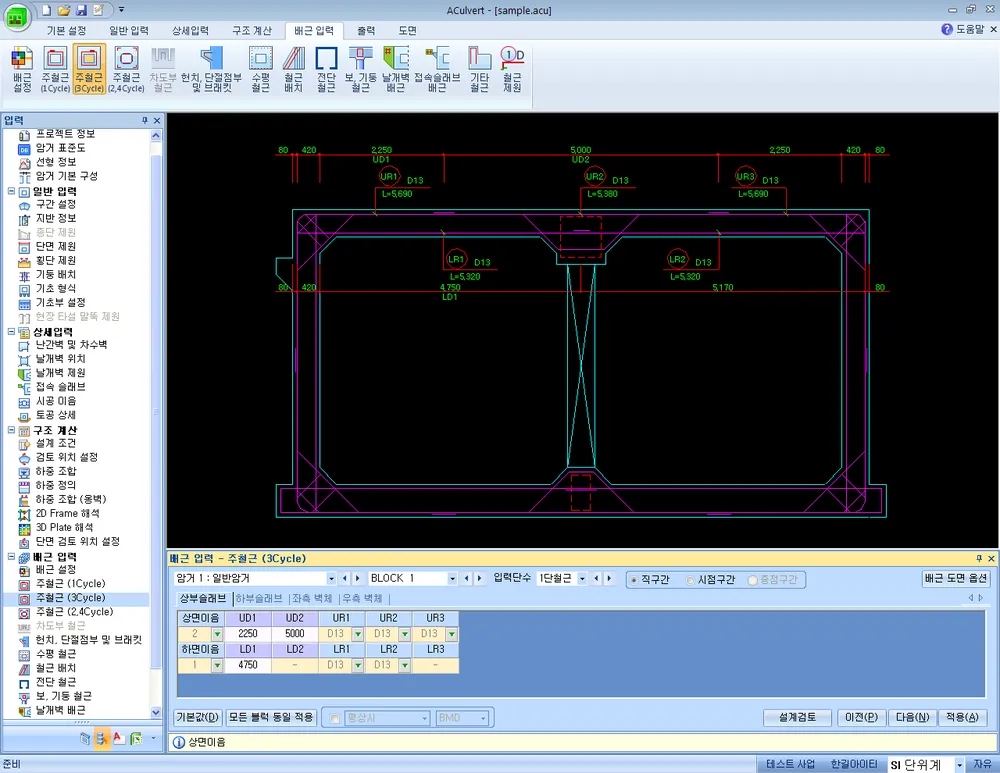
Task: Open the 1단철근 dropdown
Action: pyautogui.click(x=582, y=578)
